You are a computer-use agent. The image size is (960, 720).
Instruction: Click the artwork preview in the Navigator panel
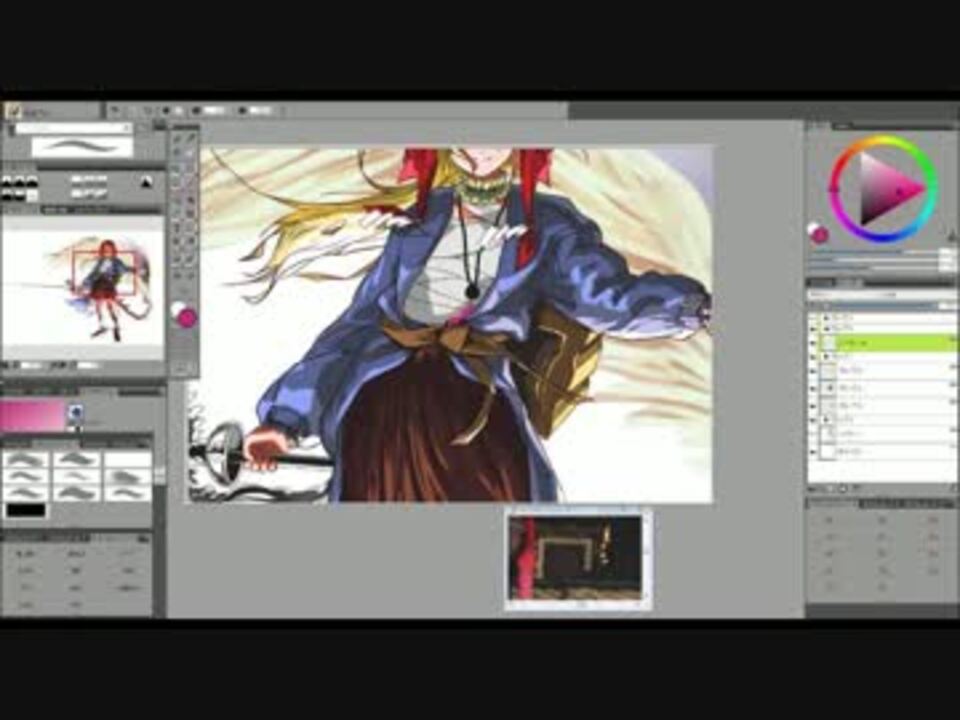click(83, 287)
